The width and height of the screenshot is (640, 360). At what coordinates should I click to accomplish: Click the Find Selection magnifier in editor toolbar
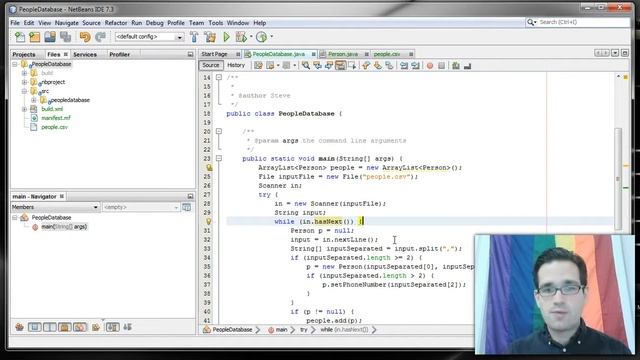pyautogui.click(x=305, y=65)
